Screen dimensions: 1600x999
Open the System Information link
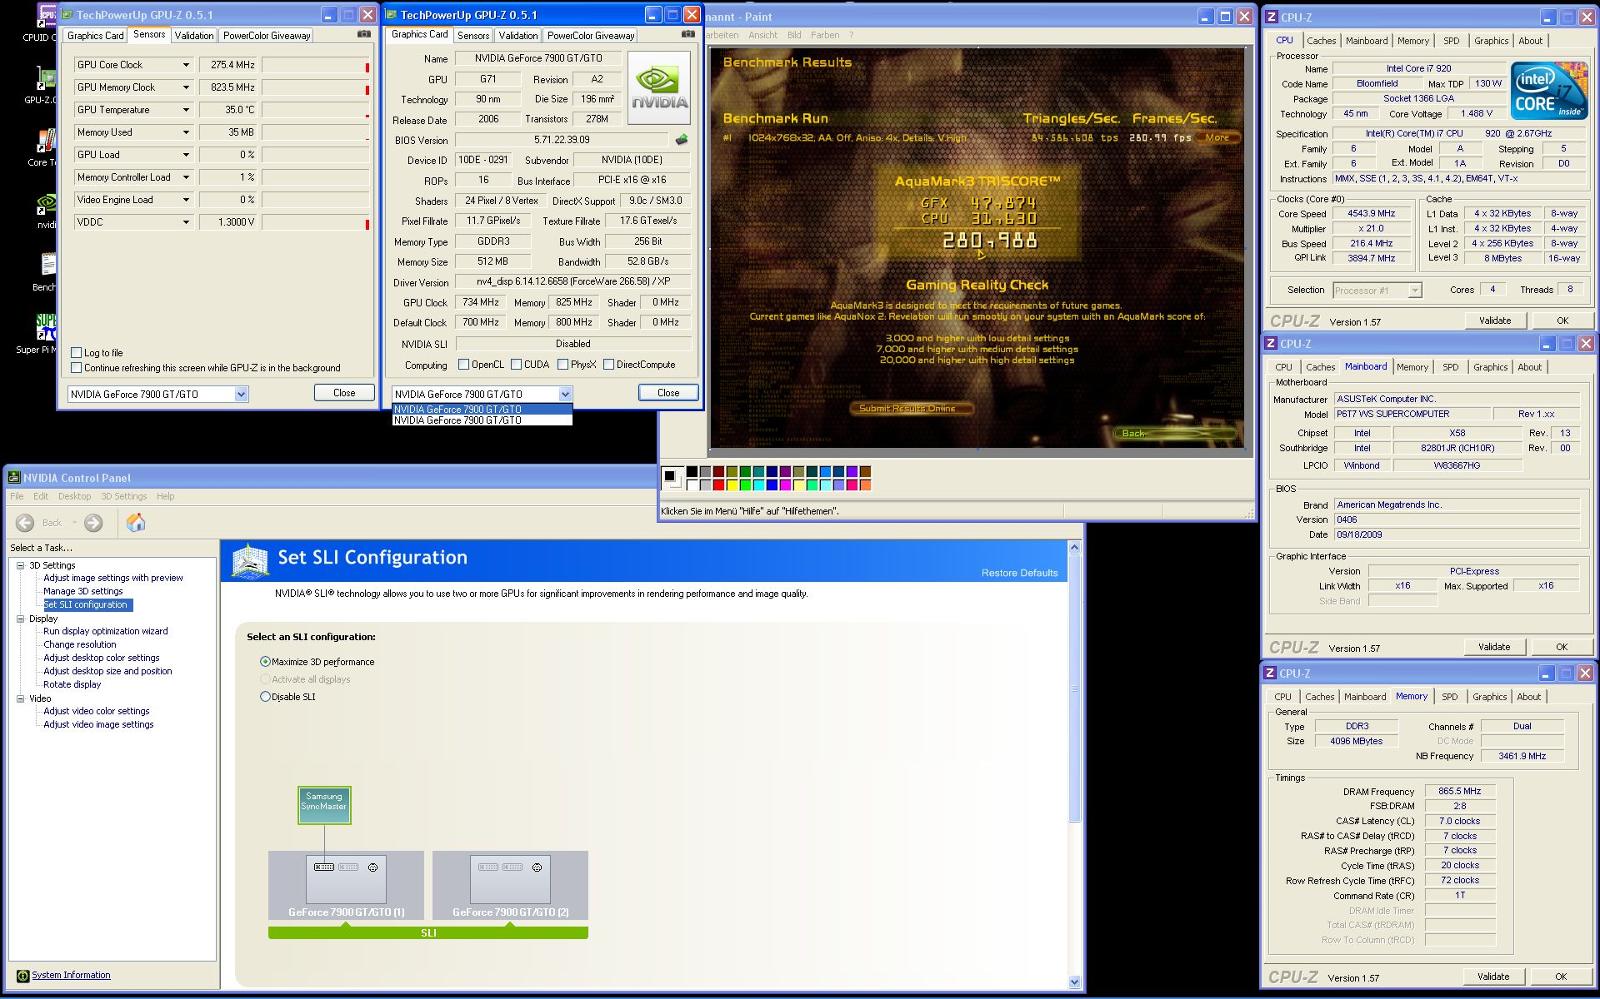coord(71,975)
